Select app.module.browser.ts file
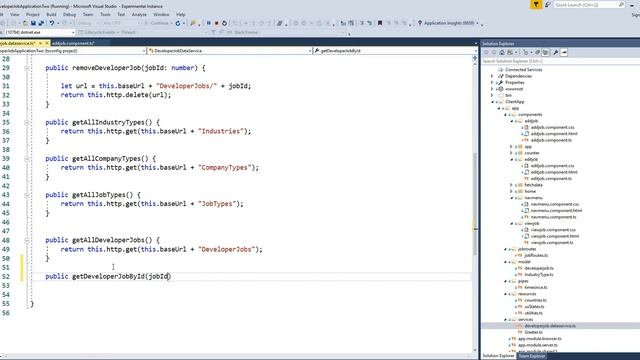This screenshot has height=360, width=640. pos(540,339)
